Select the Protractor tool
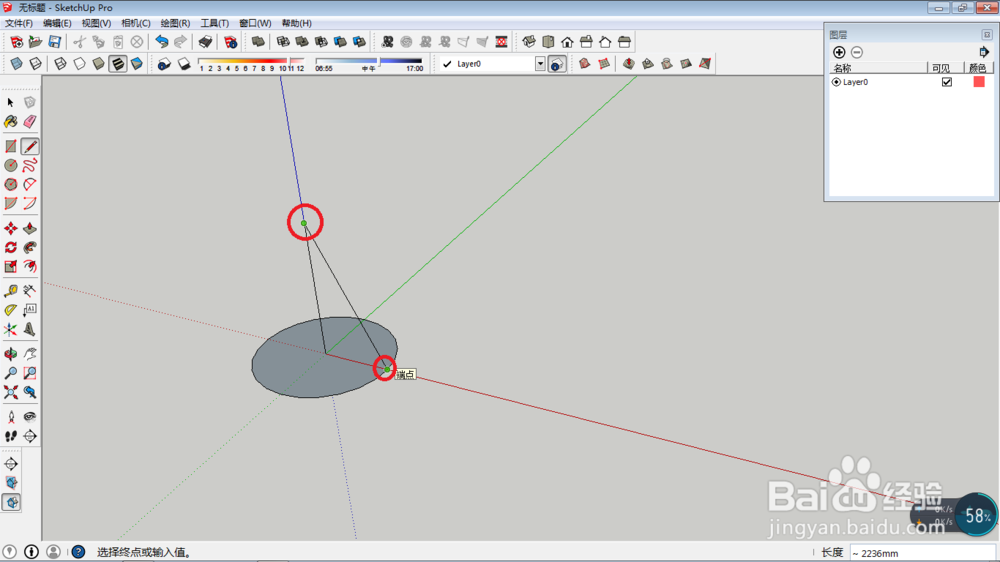 click(x=10, y=310)
